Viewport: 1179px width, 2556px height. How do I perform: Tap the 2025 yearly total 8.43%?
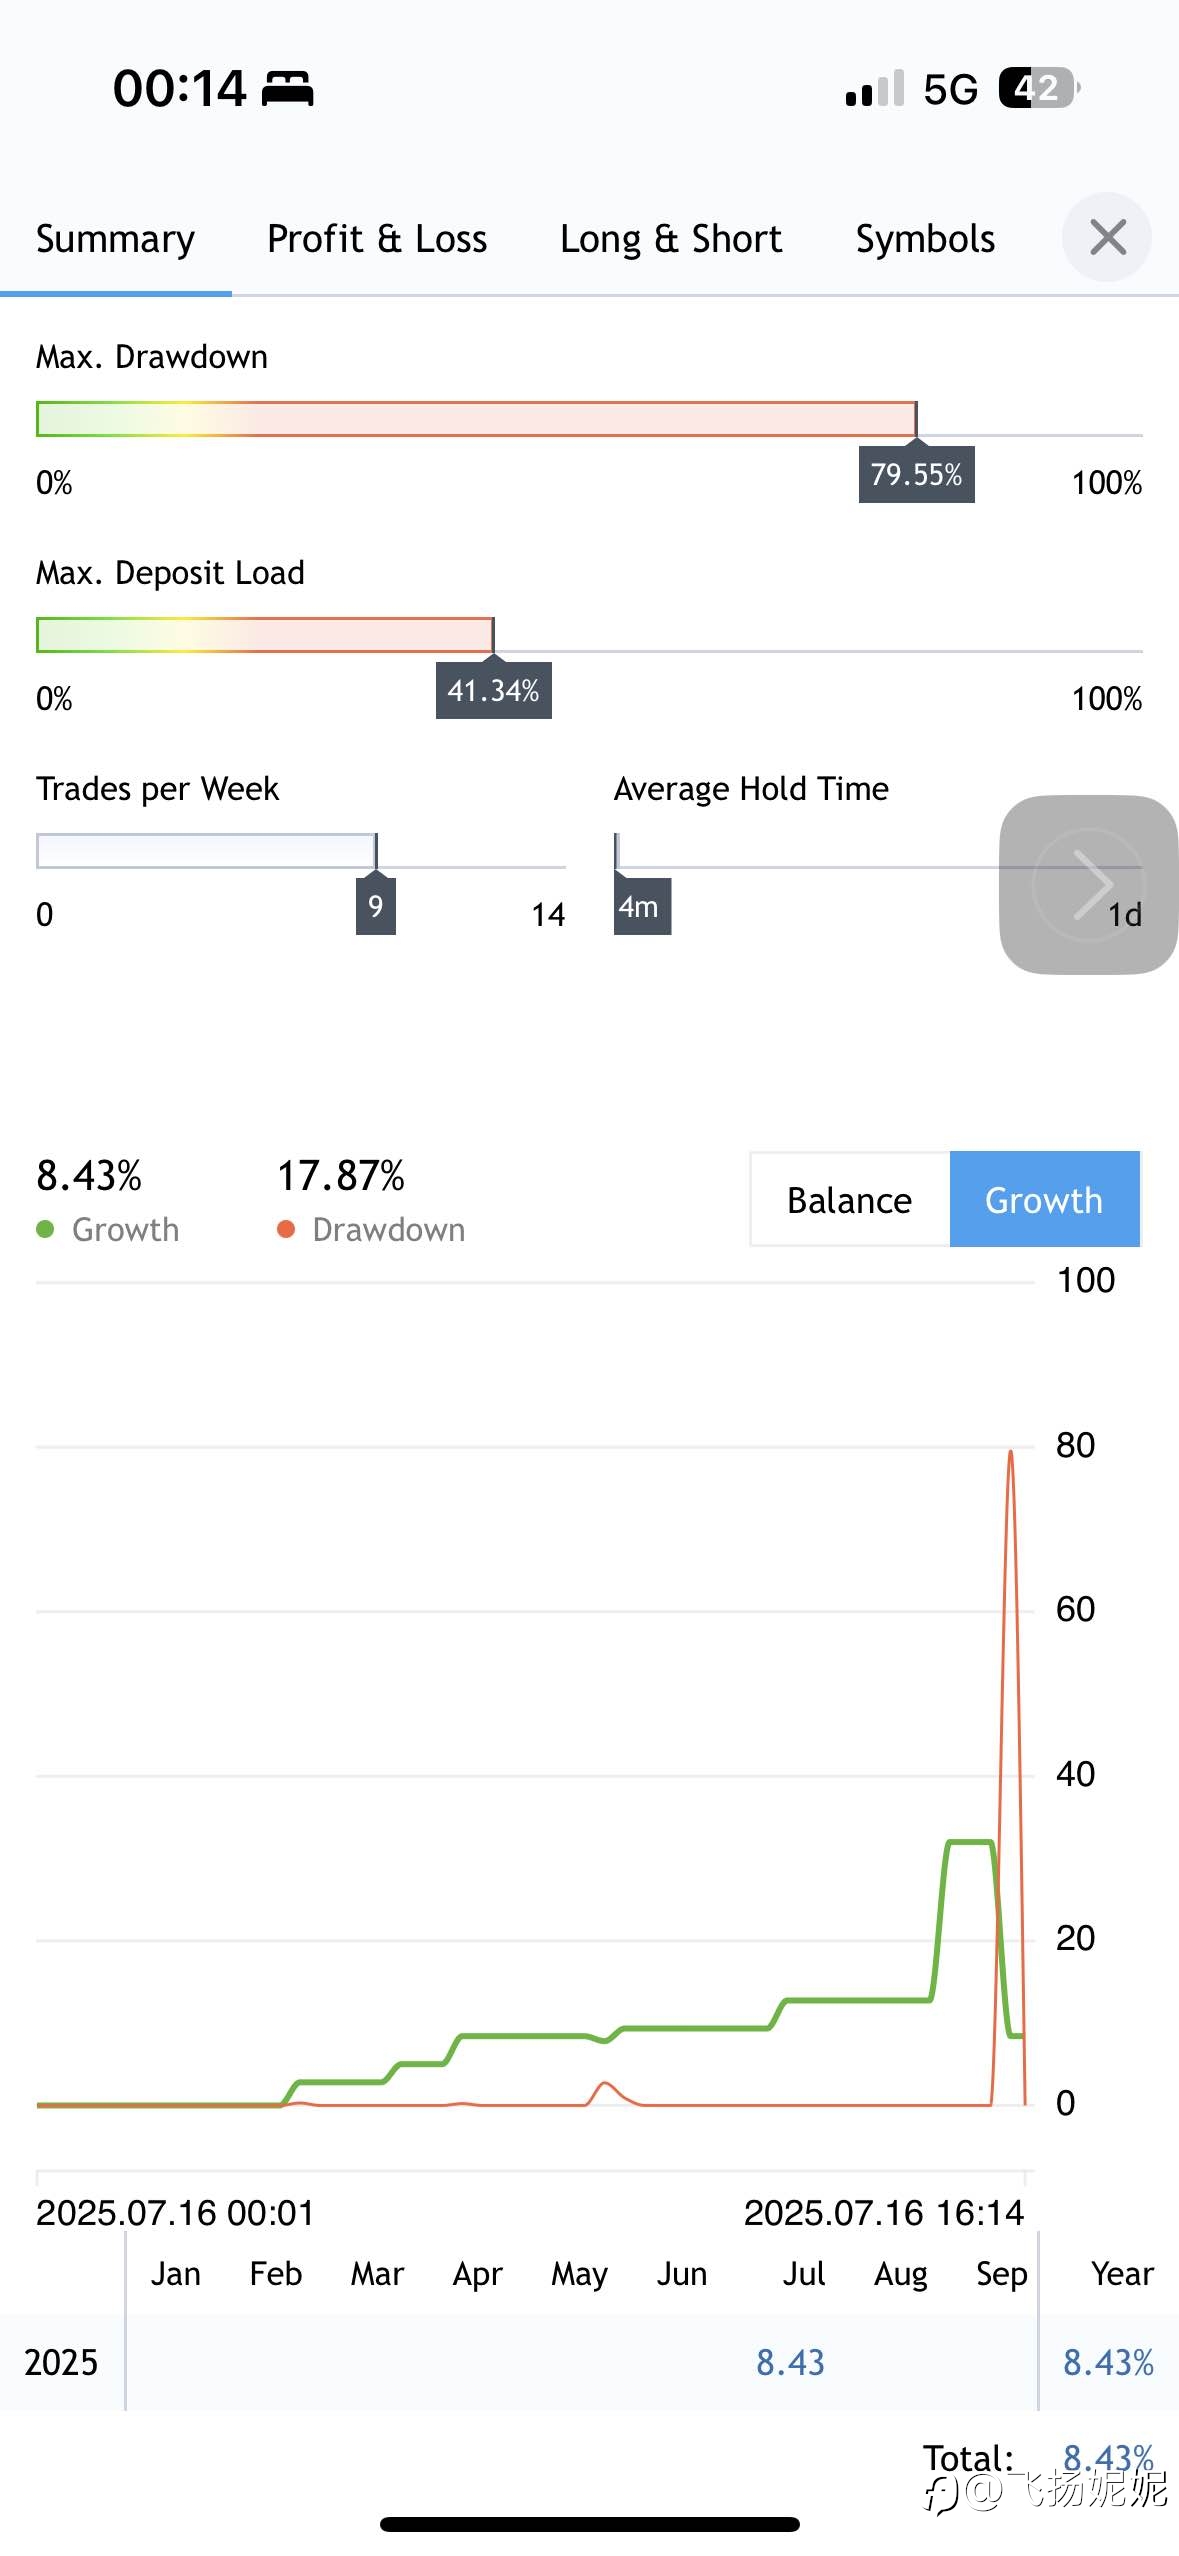(x=1108, y=2362)
